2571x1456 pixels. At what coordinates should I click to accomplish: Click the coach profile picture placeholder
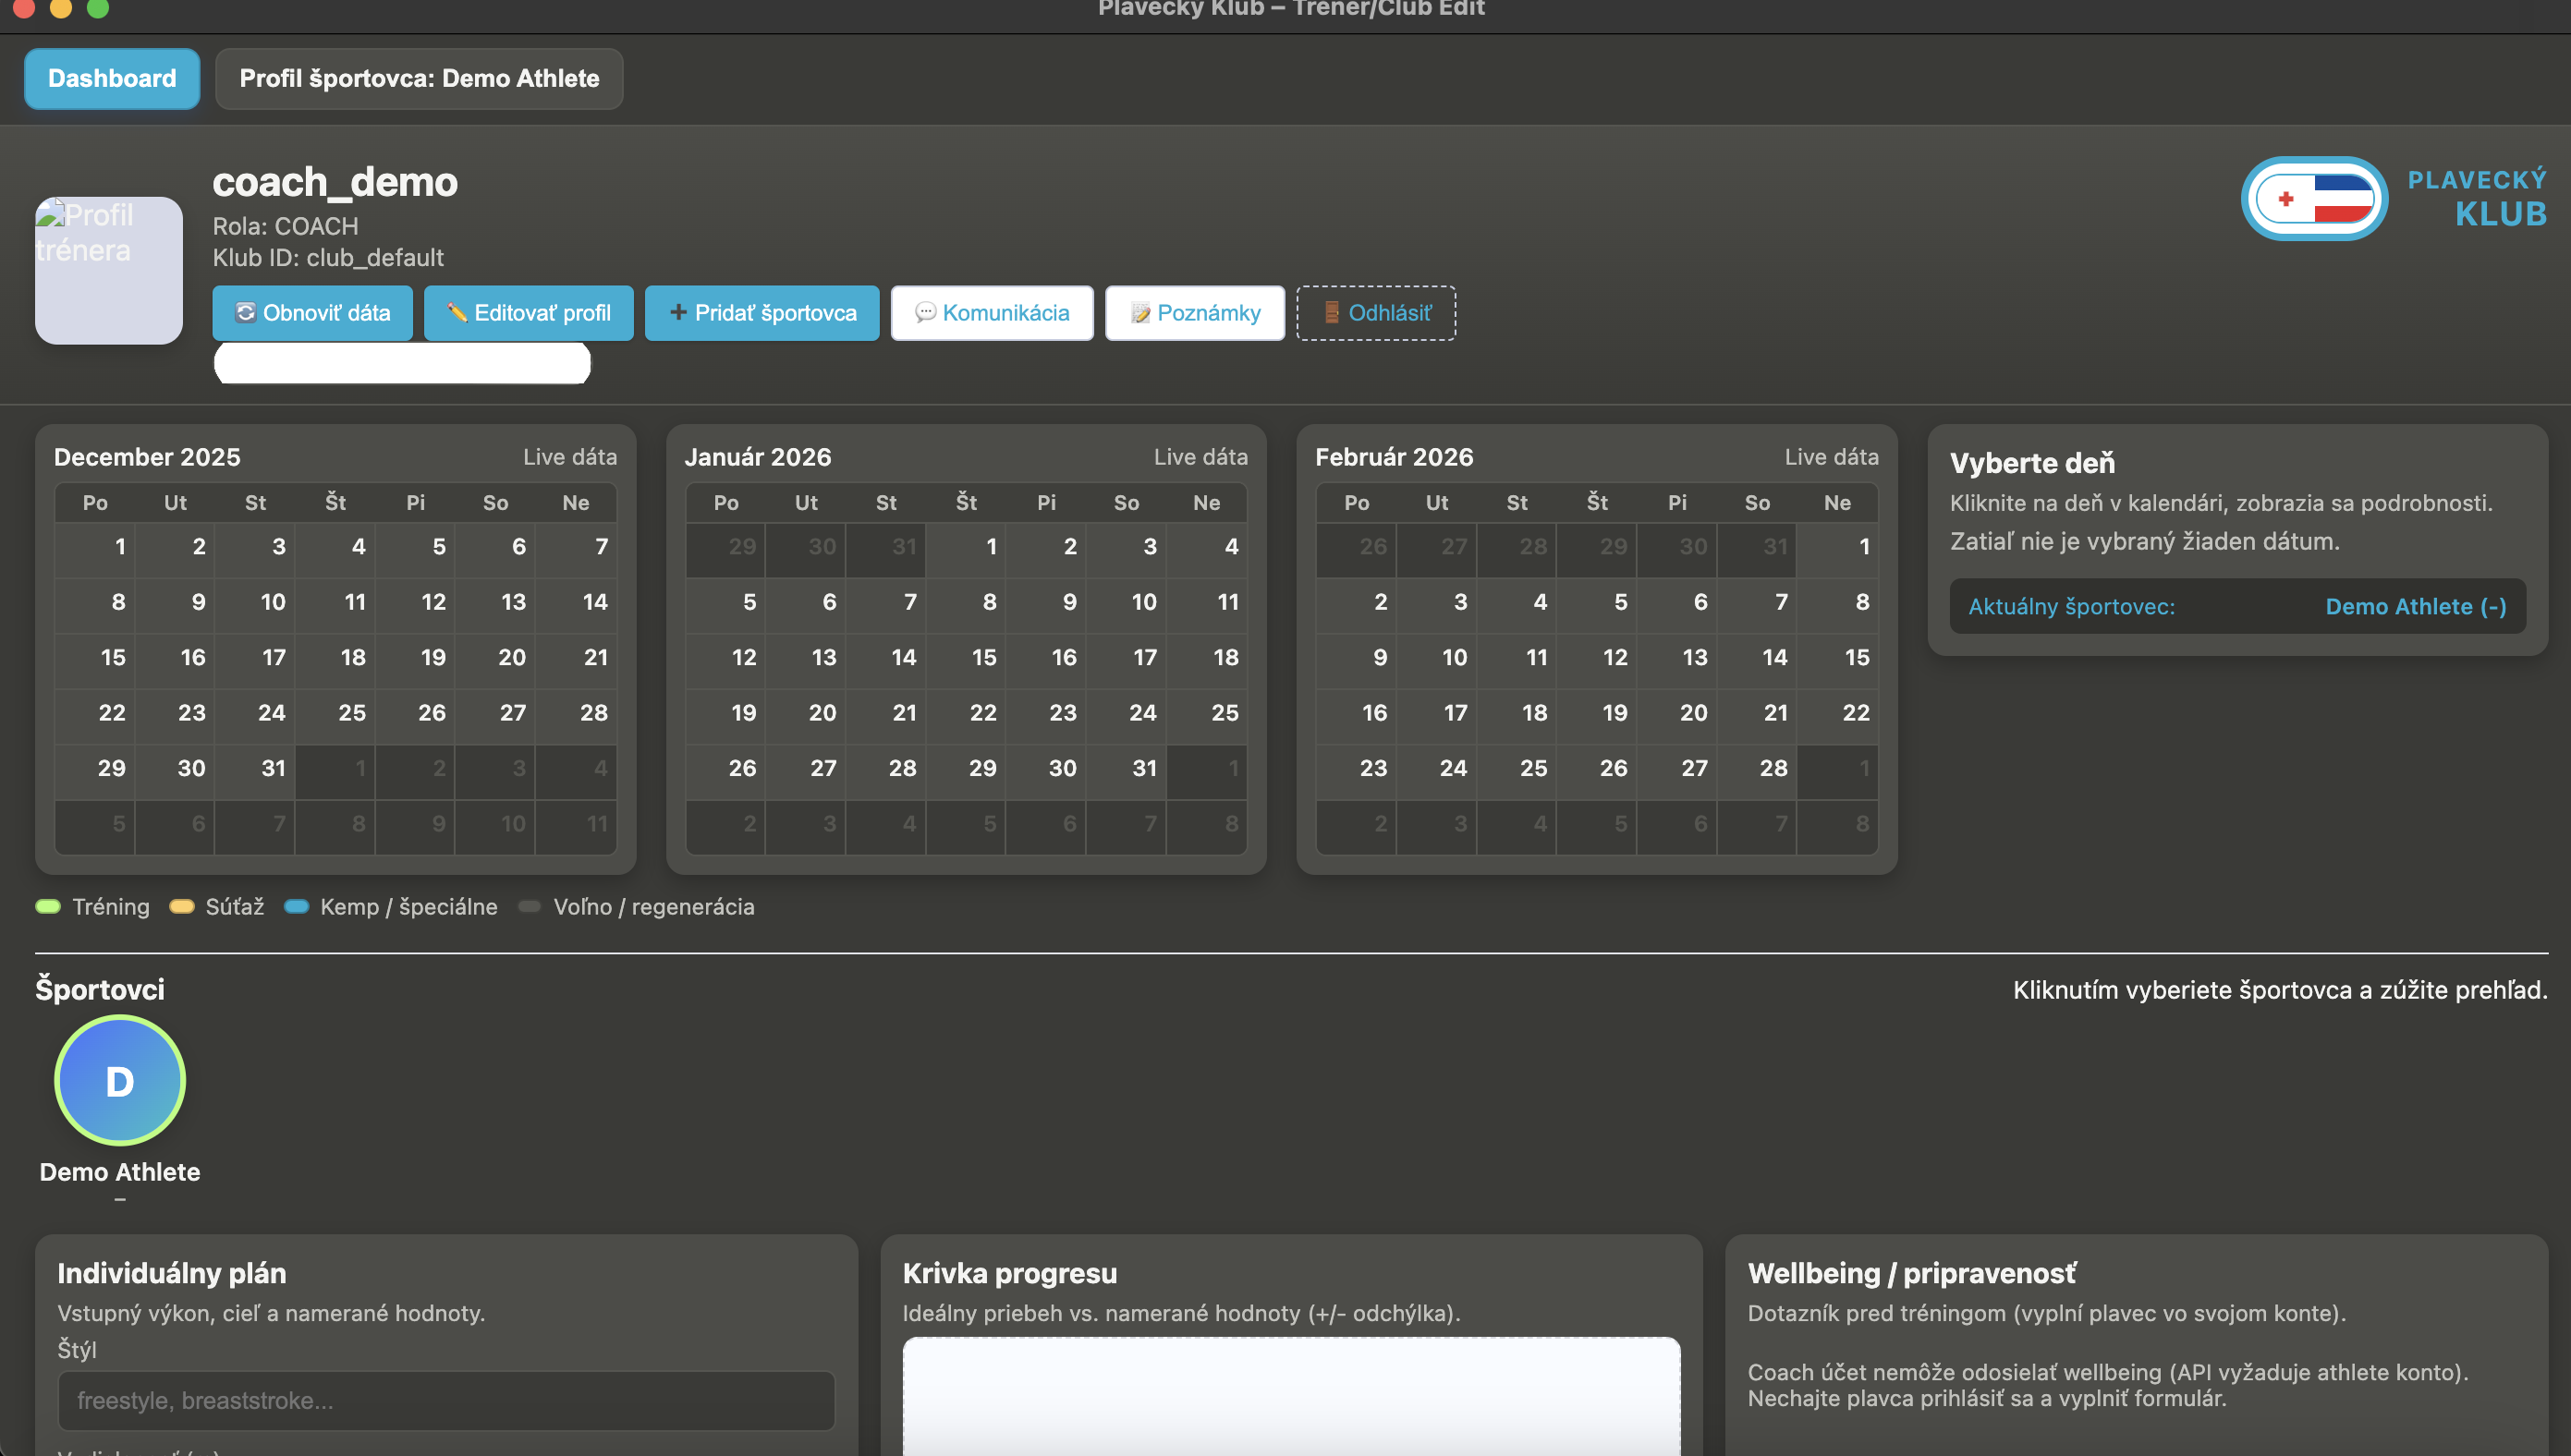(x=109, y=270)
